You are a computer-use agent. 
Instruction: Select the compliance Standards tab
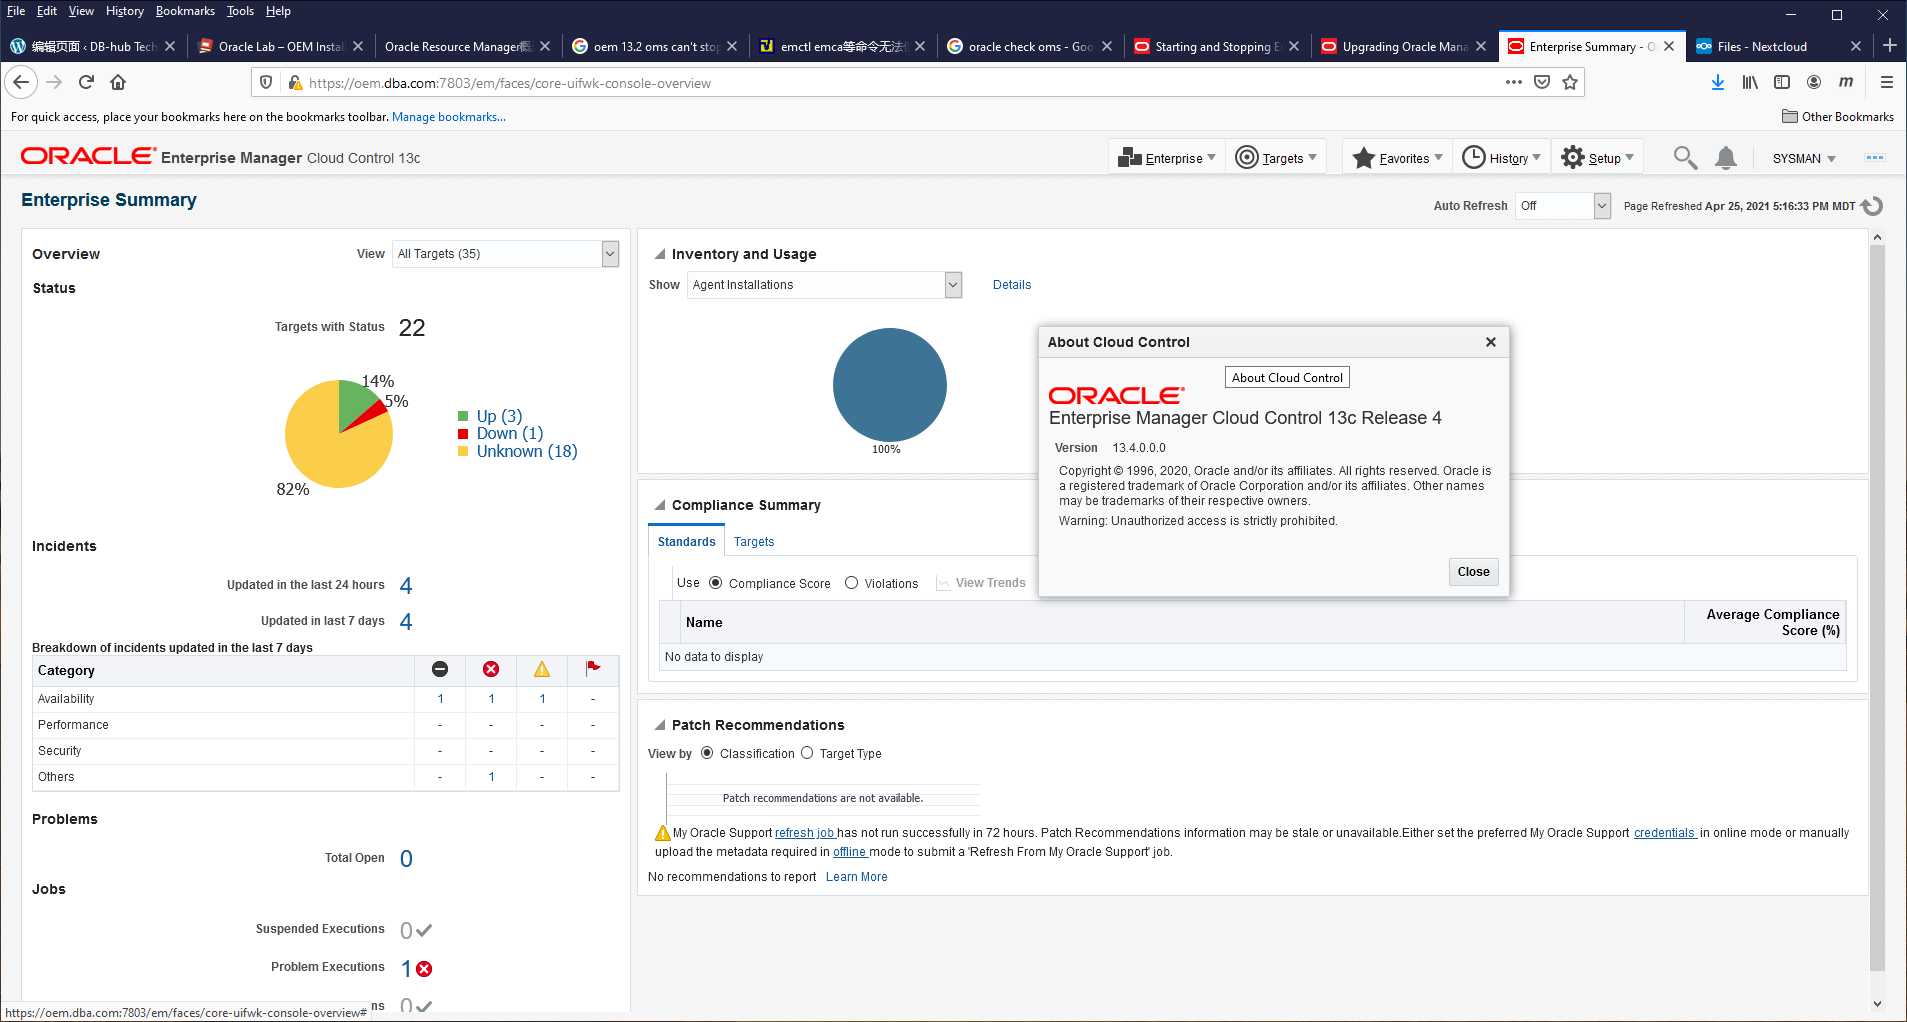click(x=686, y=542)
